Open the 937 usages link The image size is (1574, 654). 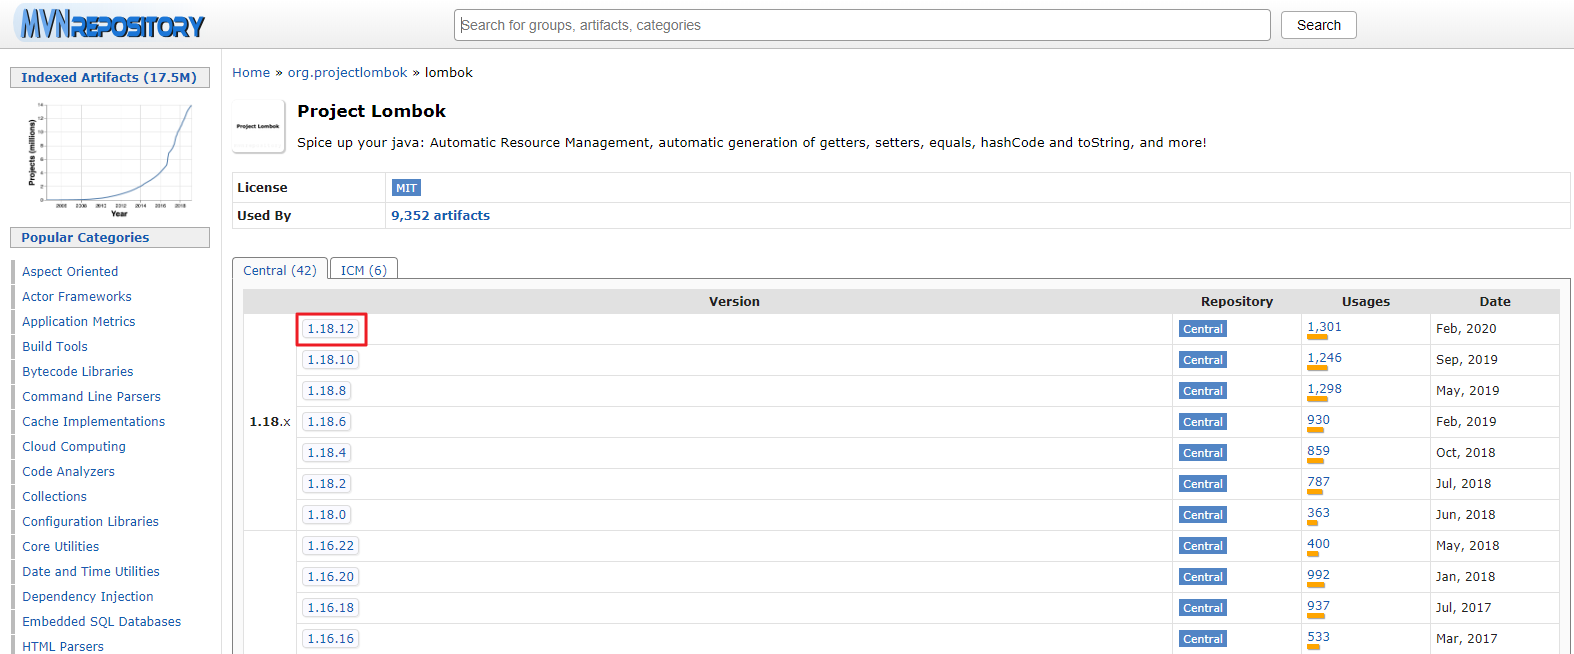[x=1318, y=606]
